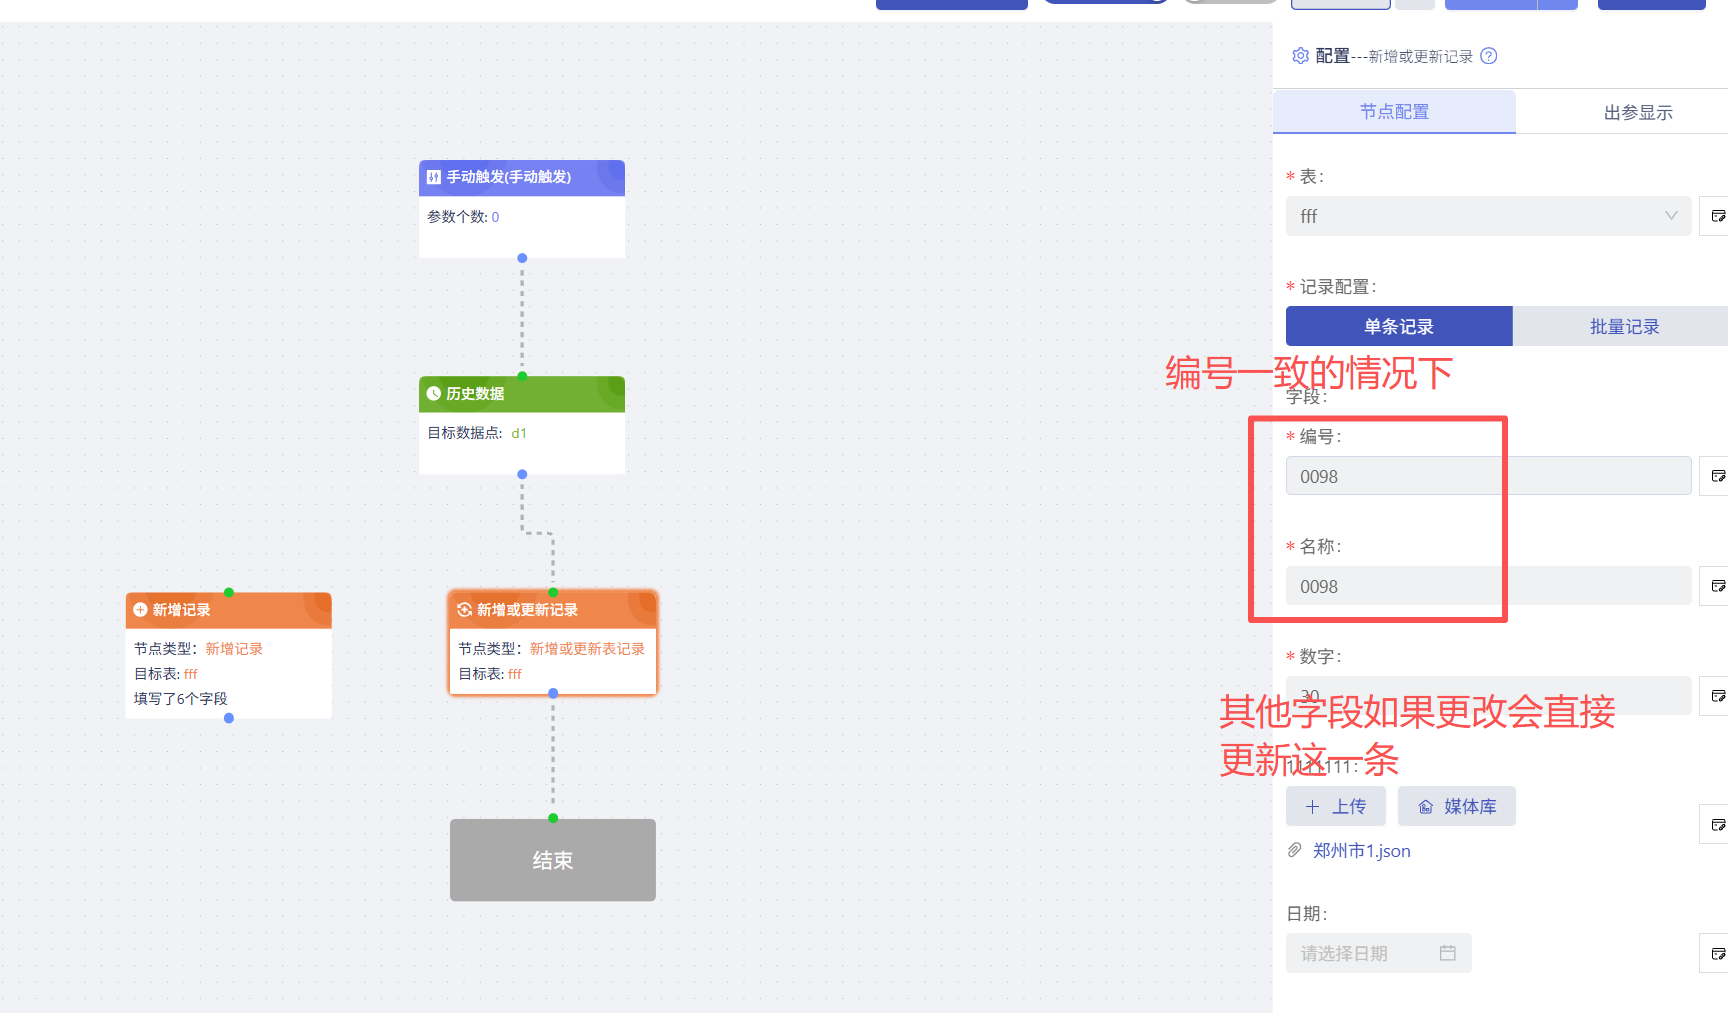Click the help question mark icon
This screenshot has height=1013, width=1728.
pyautogui.click(x=1488, y=56)
